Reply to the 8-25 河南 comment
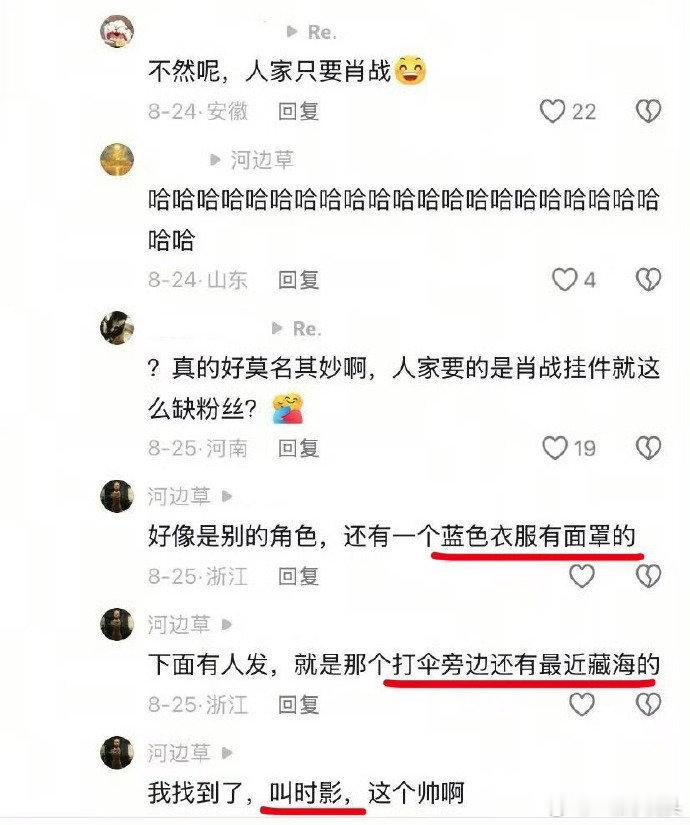 pyautogui.click(x=298, y=448)
